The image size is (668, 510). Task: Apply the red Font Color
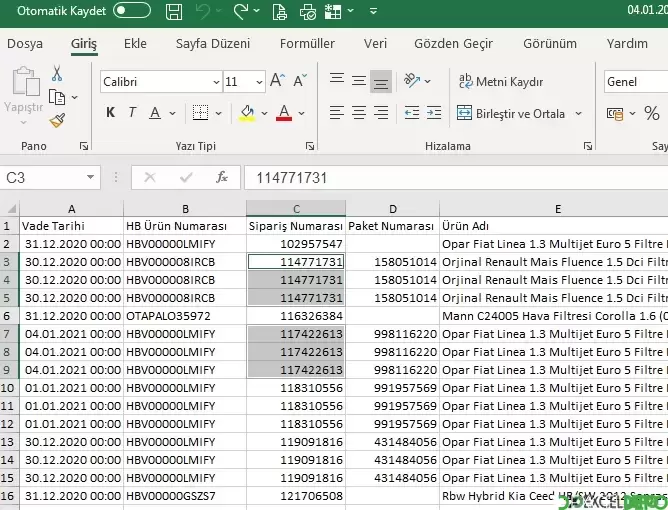tap(284, 113)
